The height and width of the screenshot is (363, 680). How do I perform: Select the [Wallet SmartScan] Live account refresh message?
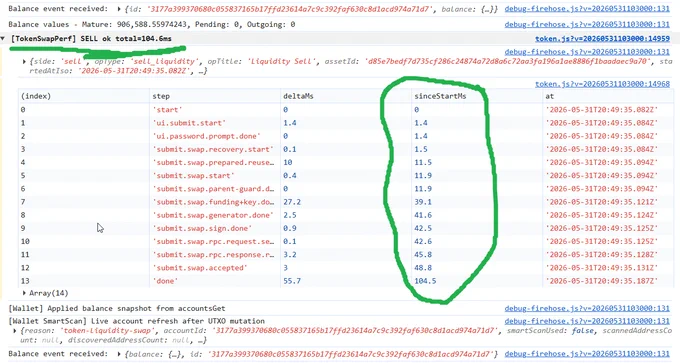pos(136,321)
